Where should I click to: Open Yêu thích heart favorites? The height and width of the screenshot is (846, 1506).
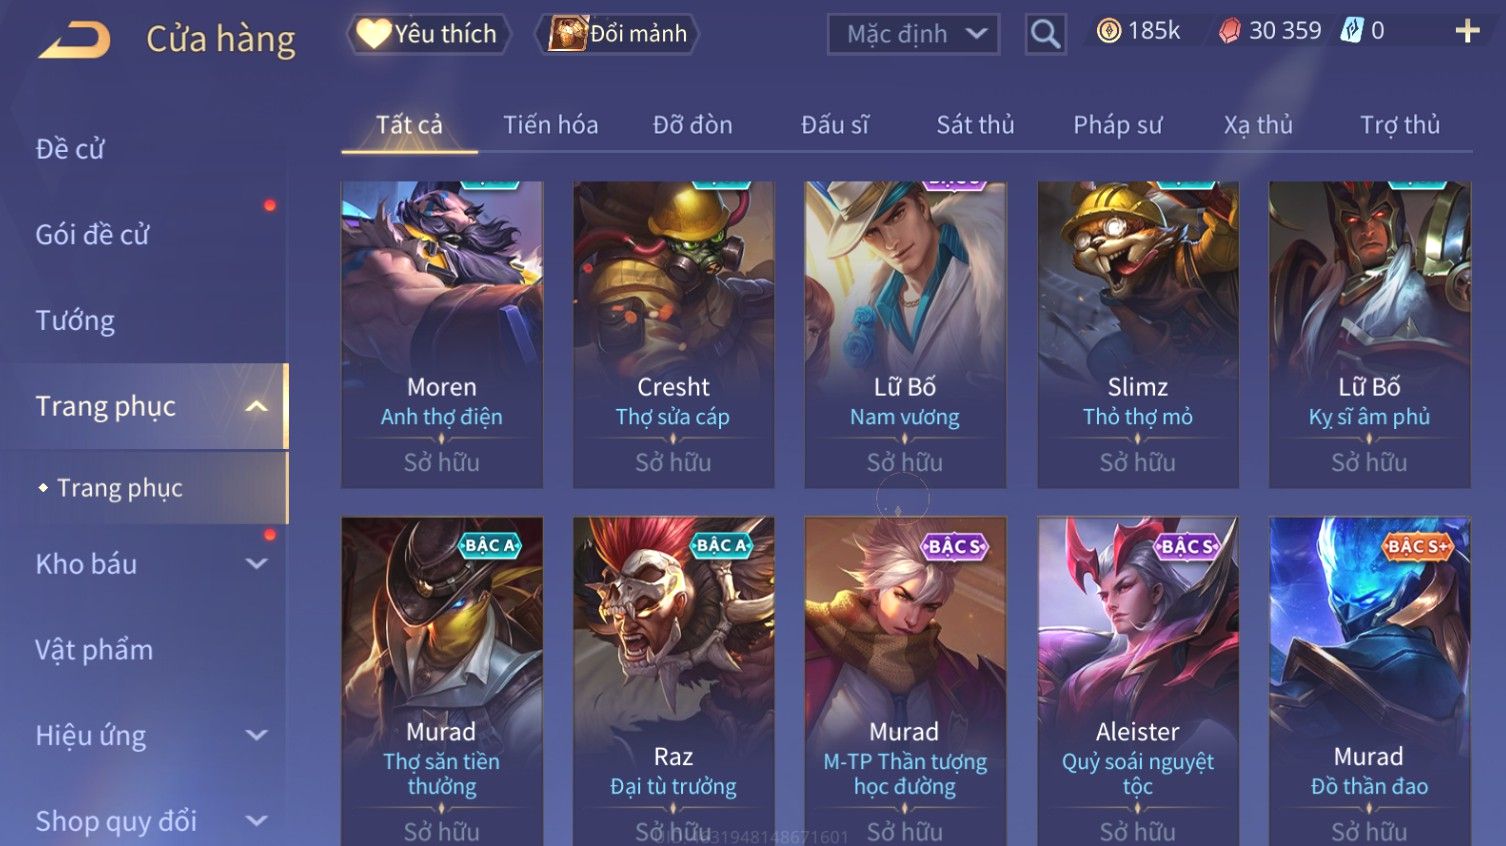pyautogui.click(x=428, y=34)
